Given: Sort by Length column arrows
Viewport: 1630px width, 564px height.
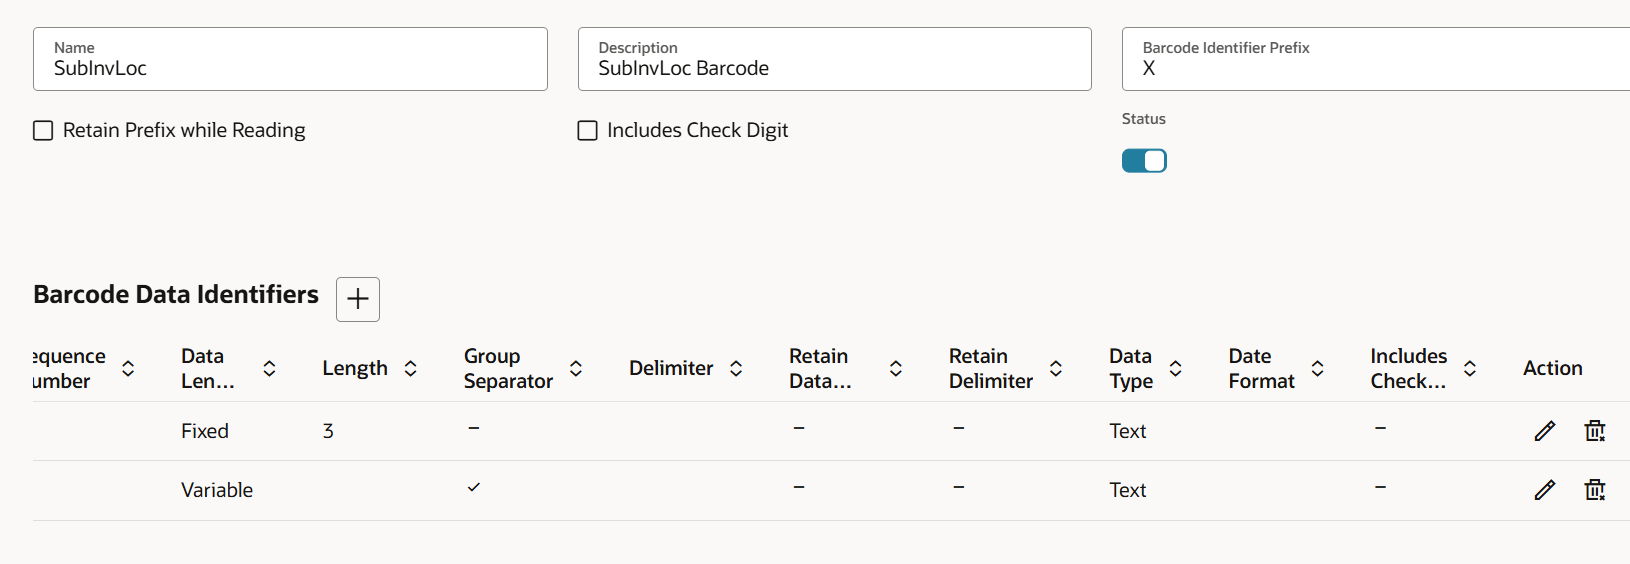Looking at the screenshot, I should pyautogui.click(x=410, y=368).
